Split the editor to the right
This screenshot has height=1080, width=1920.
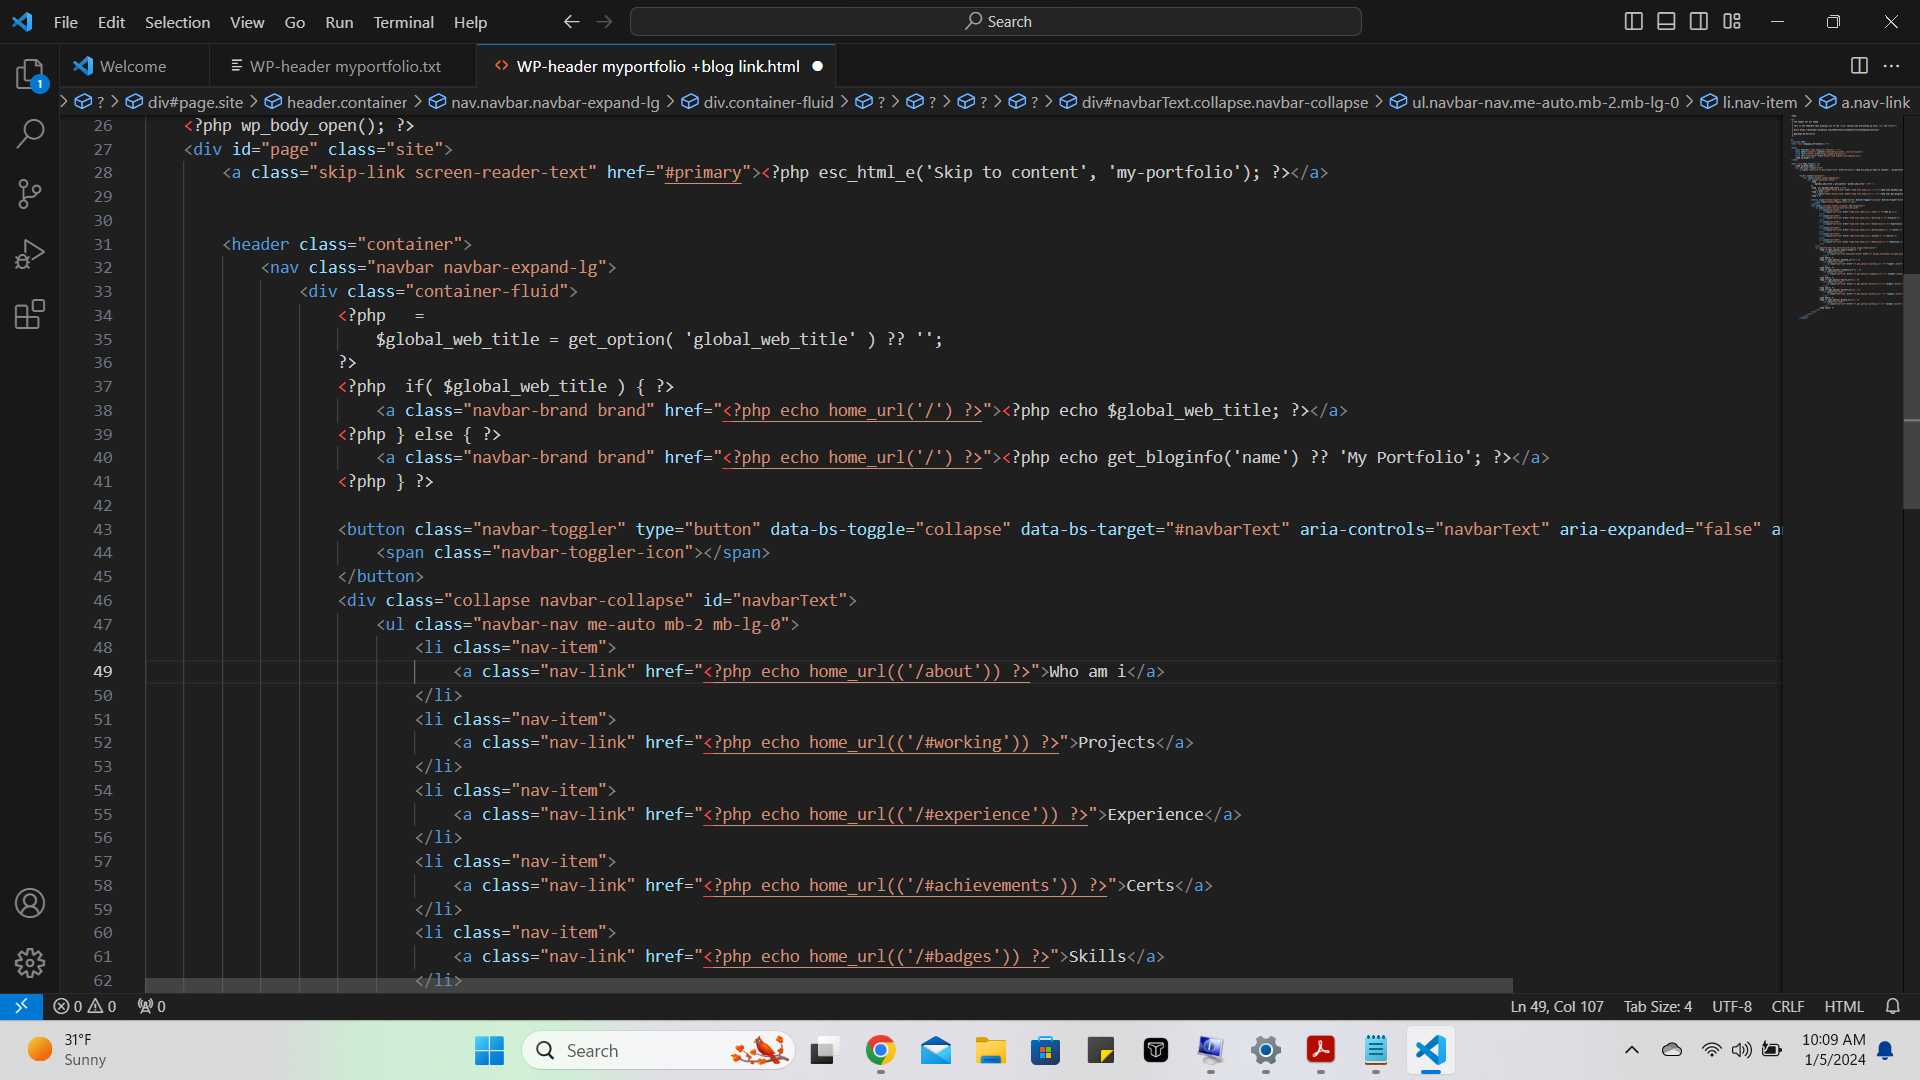(1859, 66)
